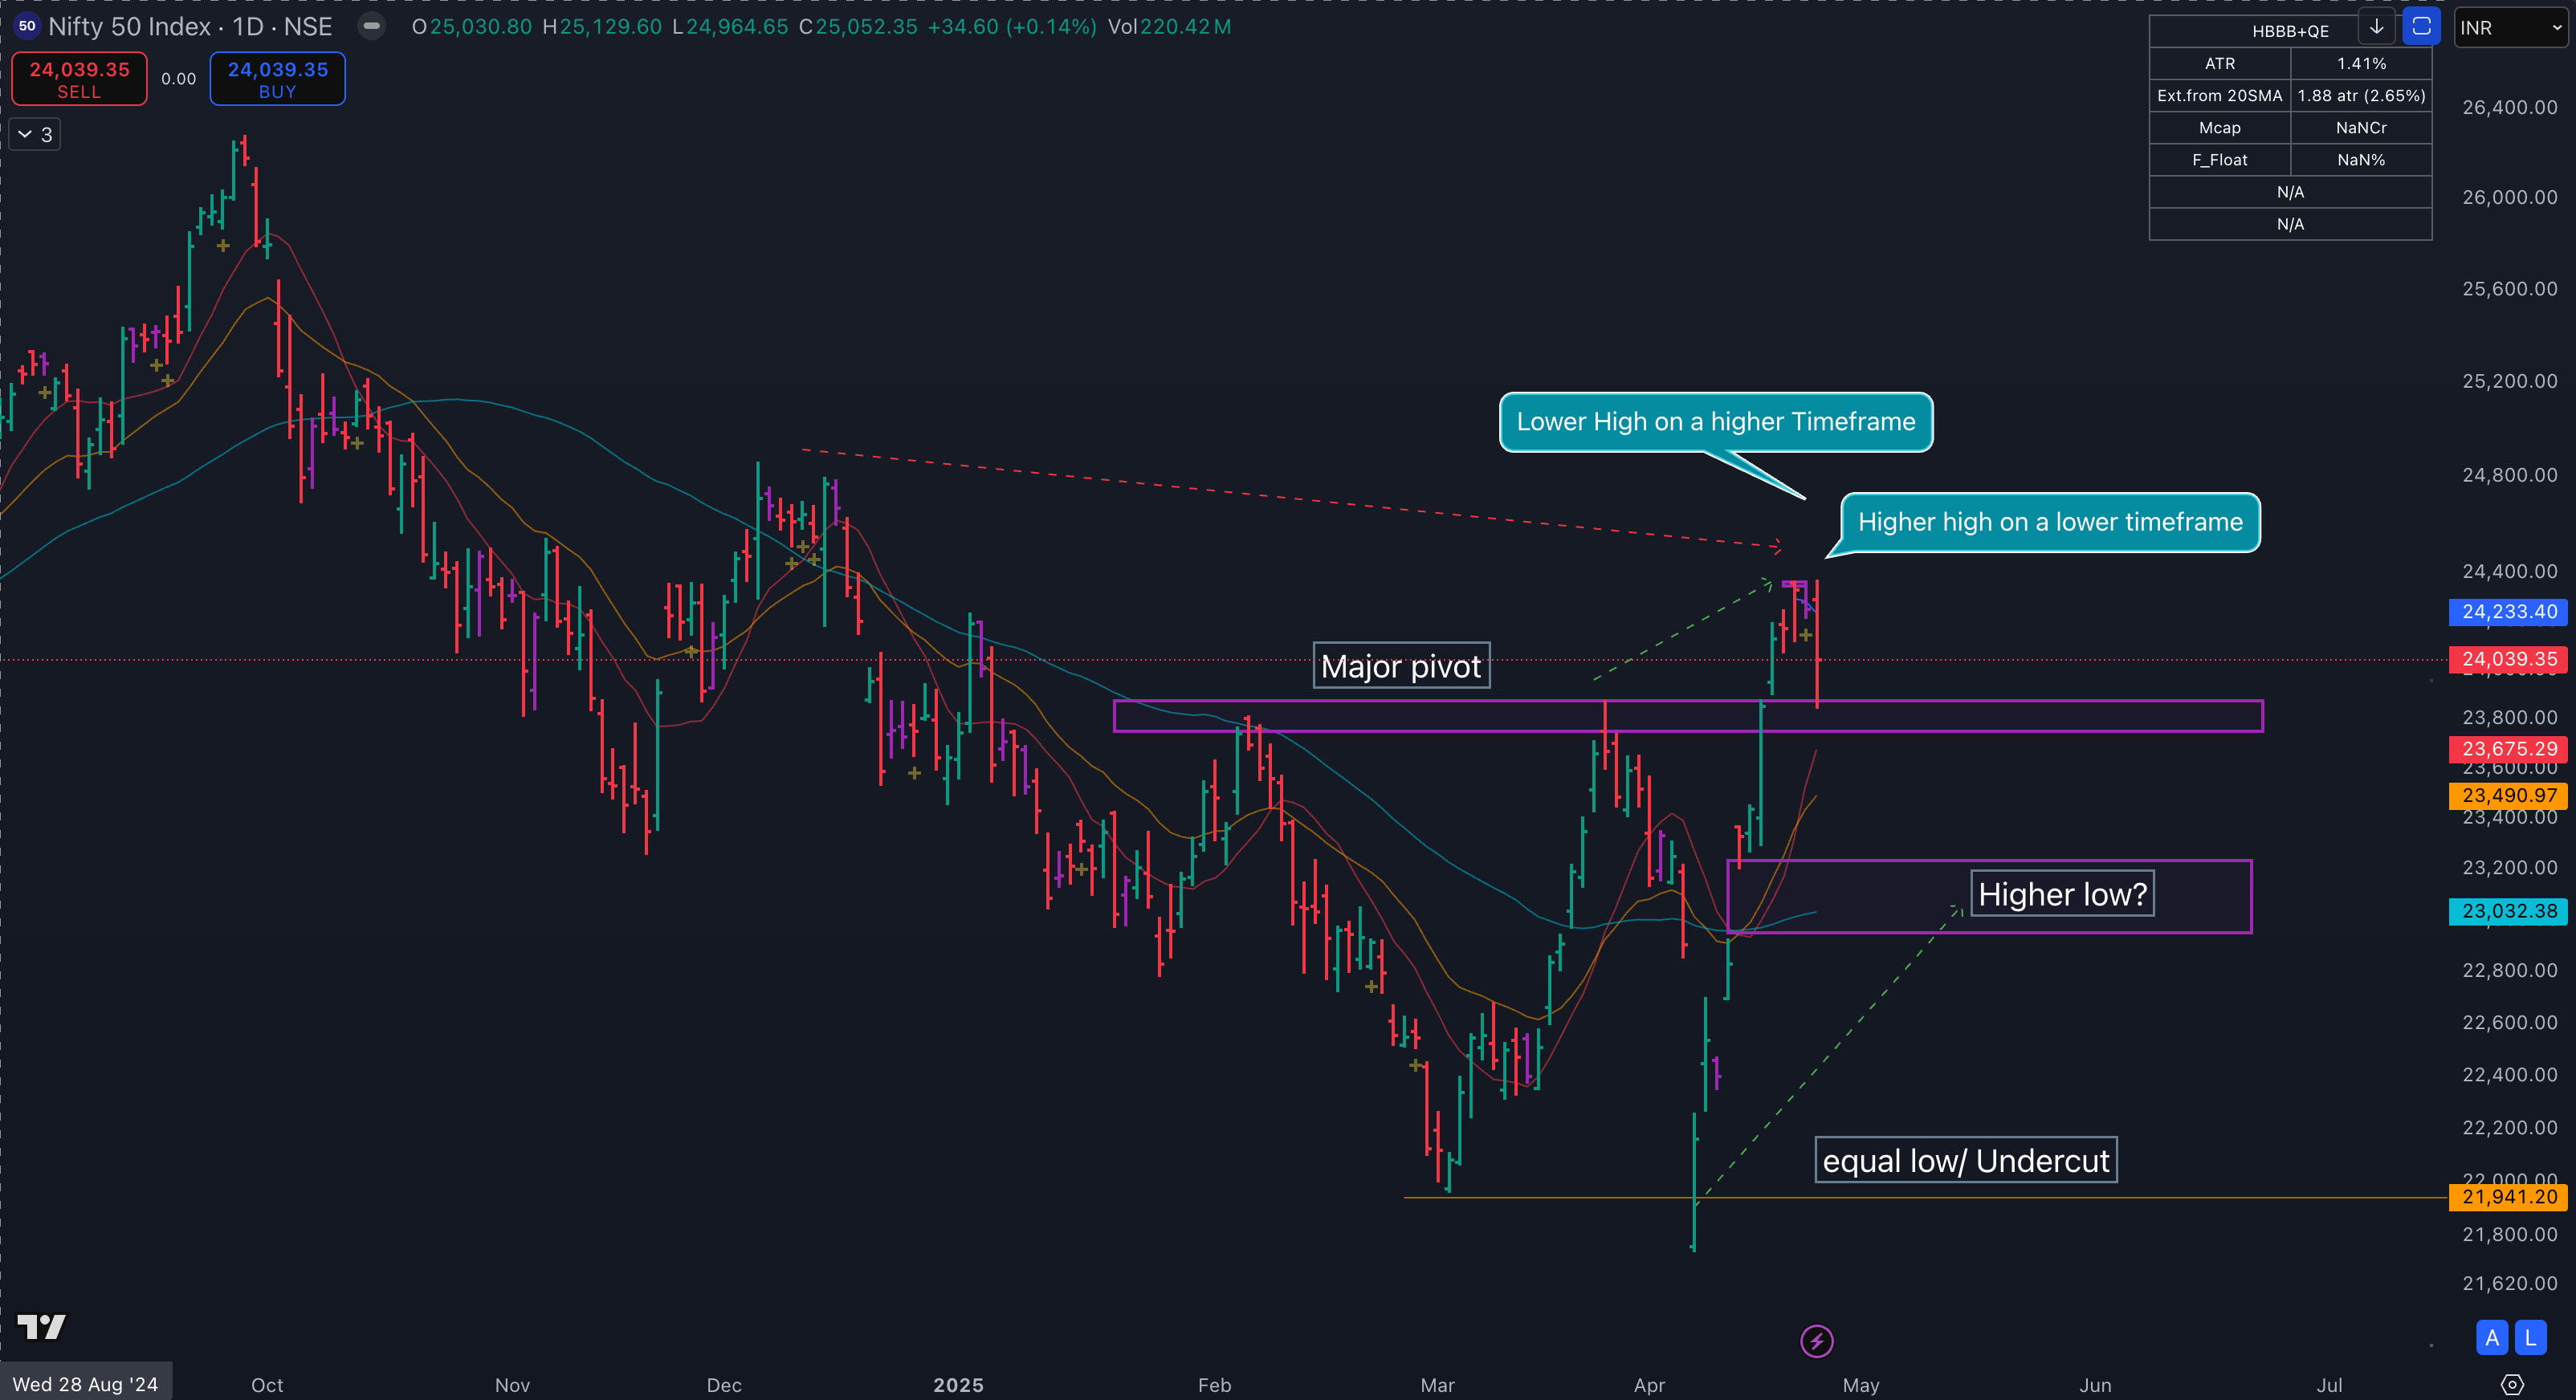Viewport: 2576px width, 1400px height.
Task: Click the 24,039.35 red last price label
Action: (x=2508, y=659)
